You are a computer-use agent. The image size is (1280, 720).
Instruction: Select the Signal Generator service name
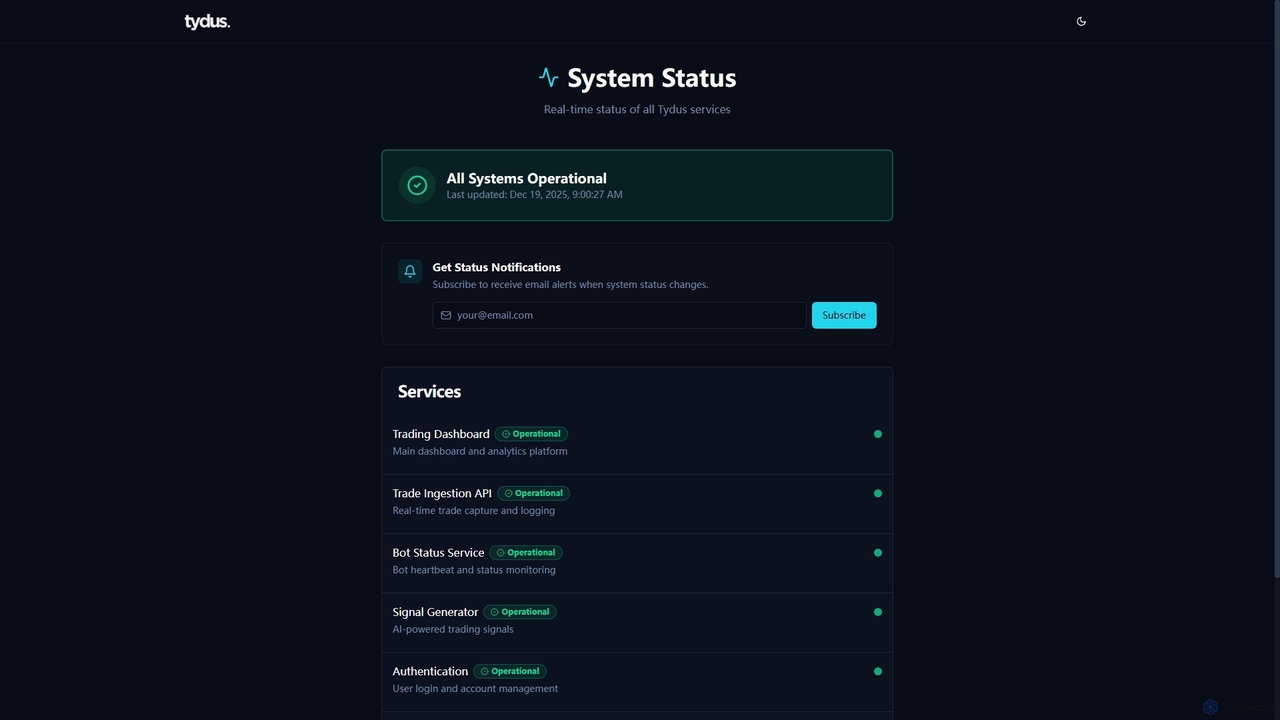435,612
